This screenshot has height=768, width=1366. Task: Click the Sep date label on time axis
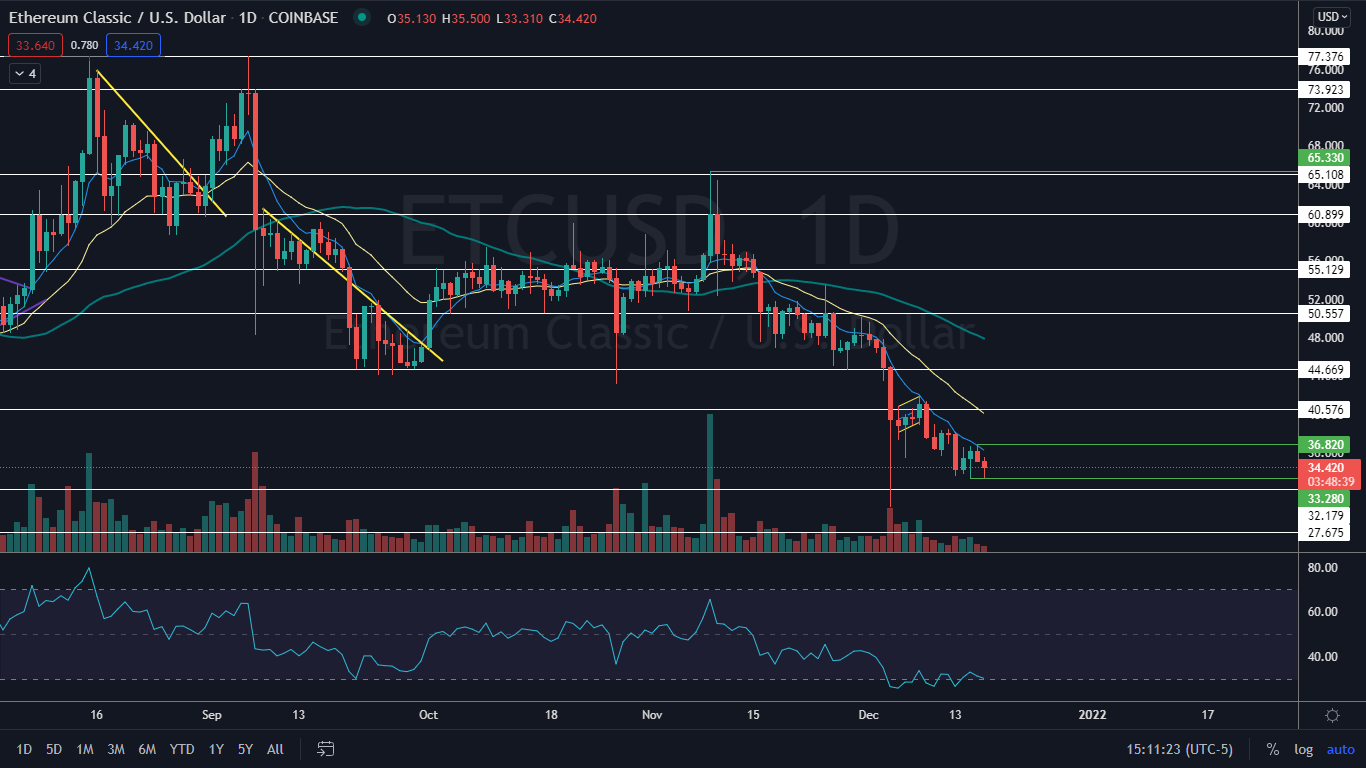point(210,715)
